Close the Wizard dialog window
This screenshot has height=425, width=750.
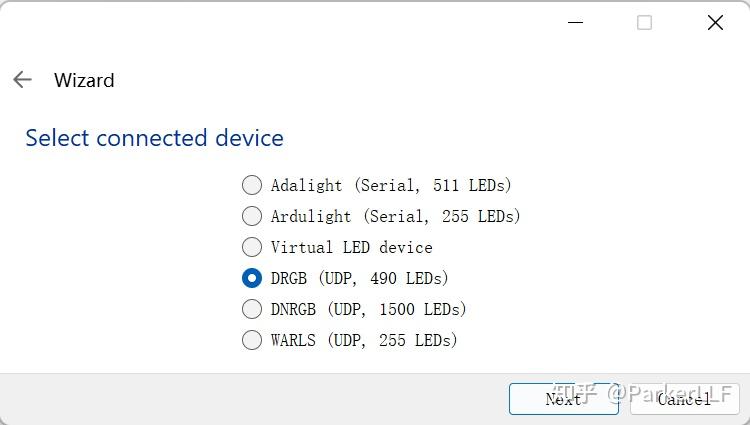click(715, 23)
